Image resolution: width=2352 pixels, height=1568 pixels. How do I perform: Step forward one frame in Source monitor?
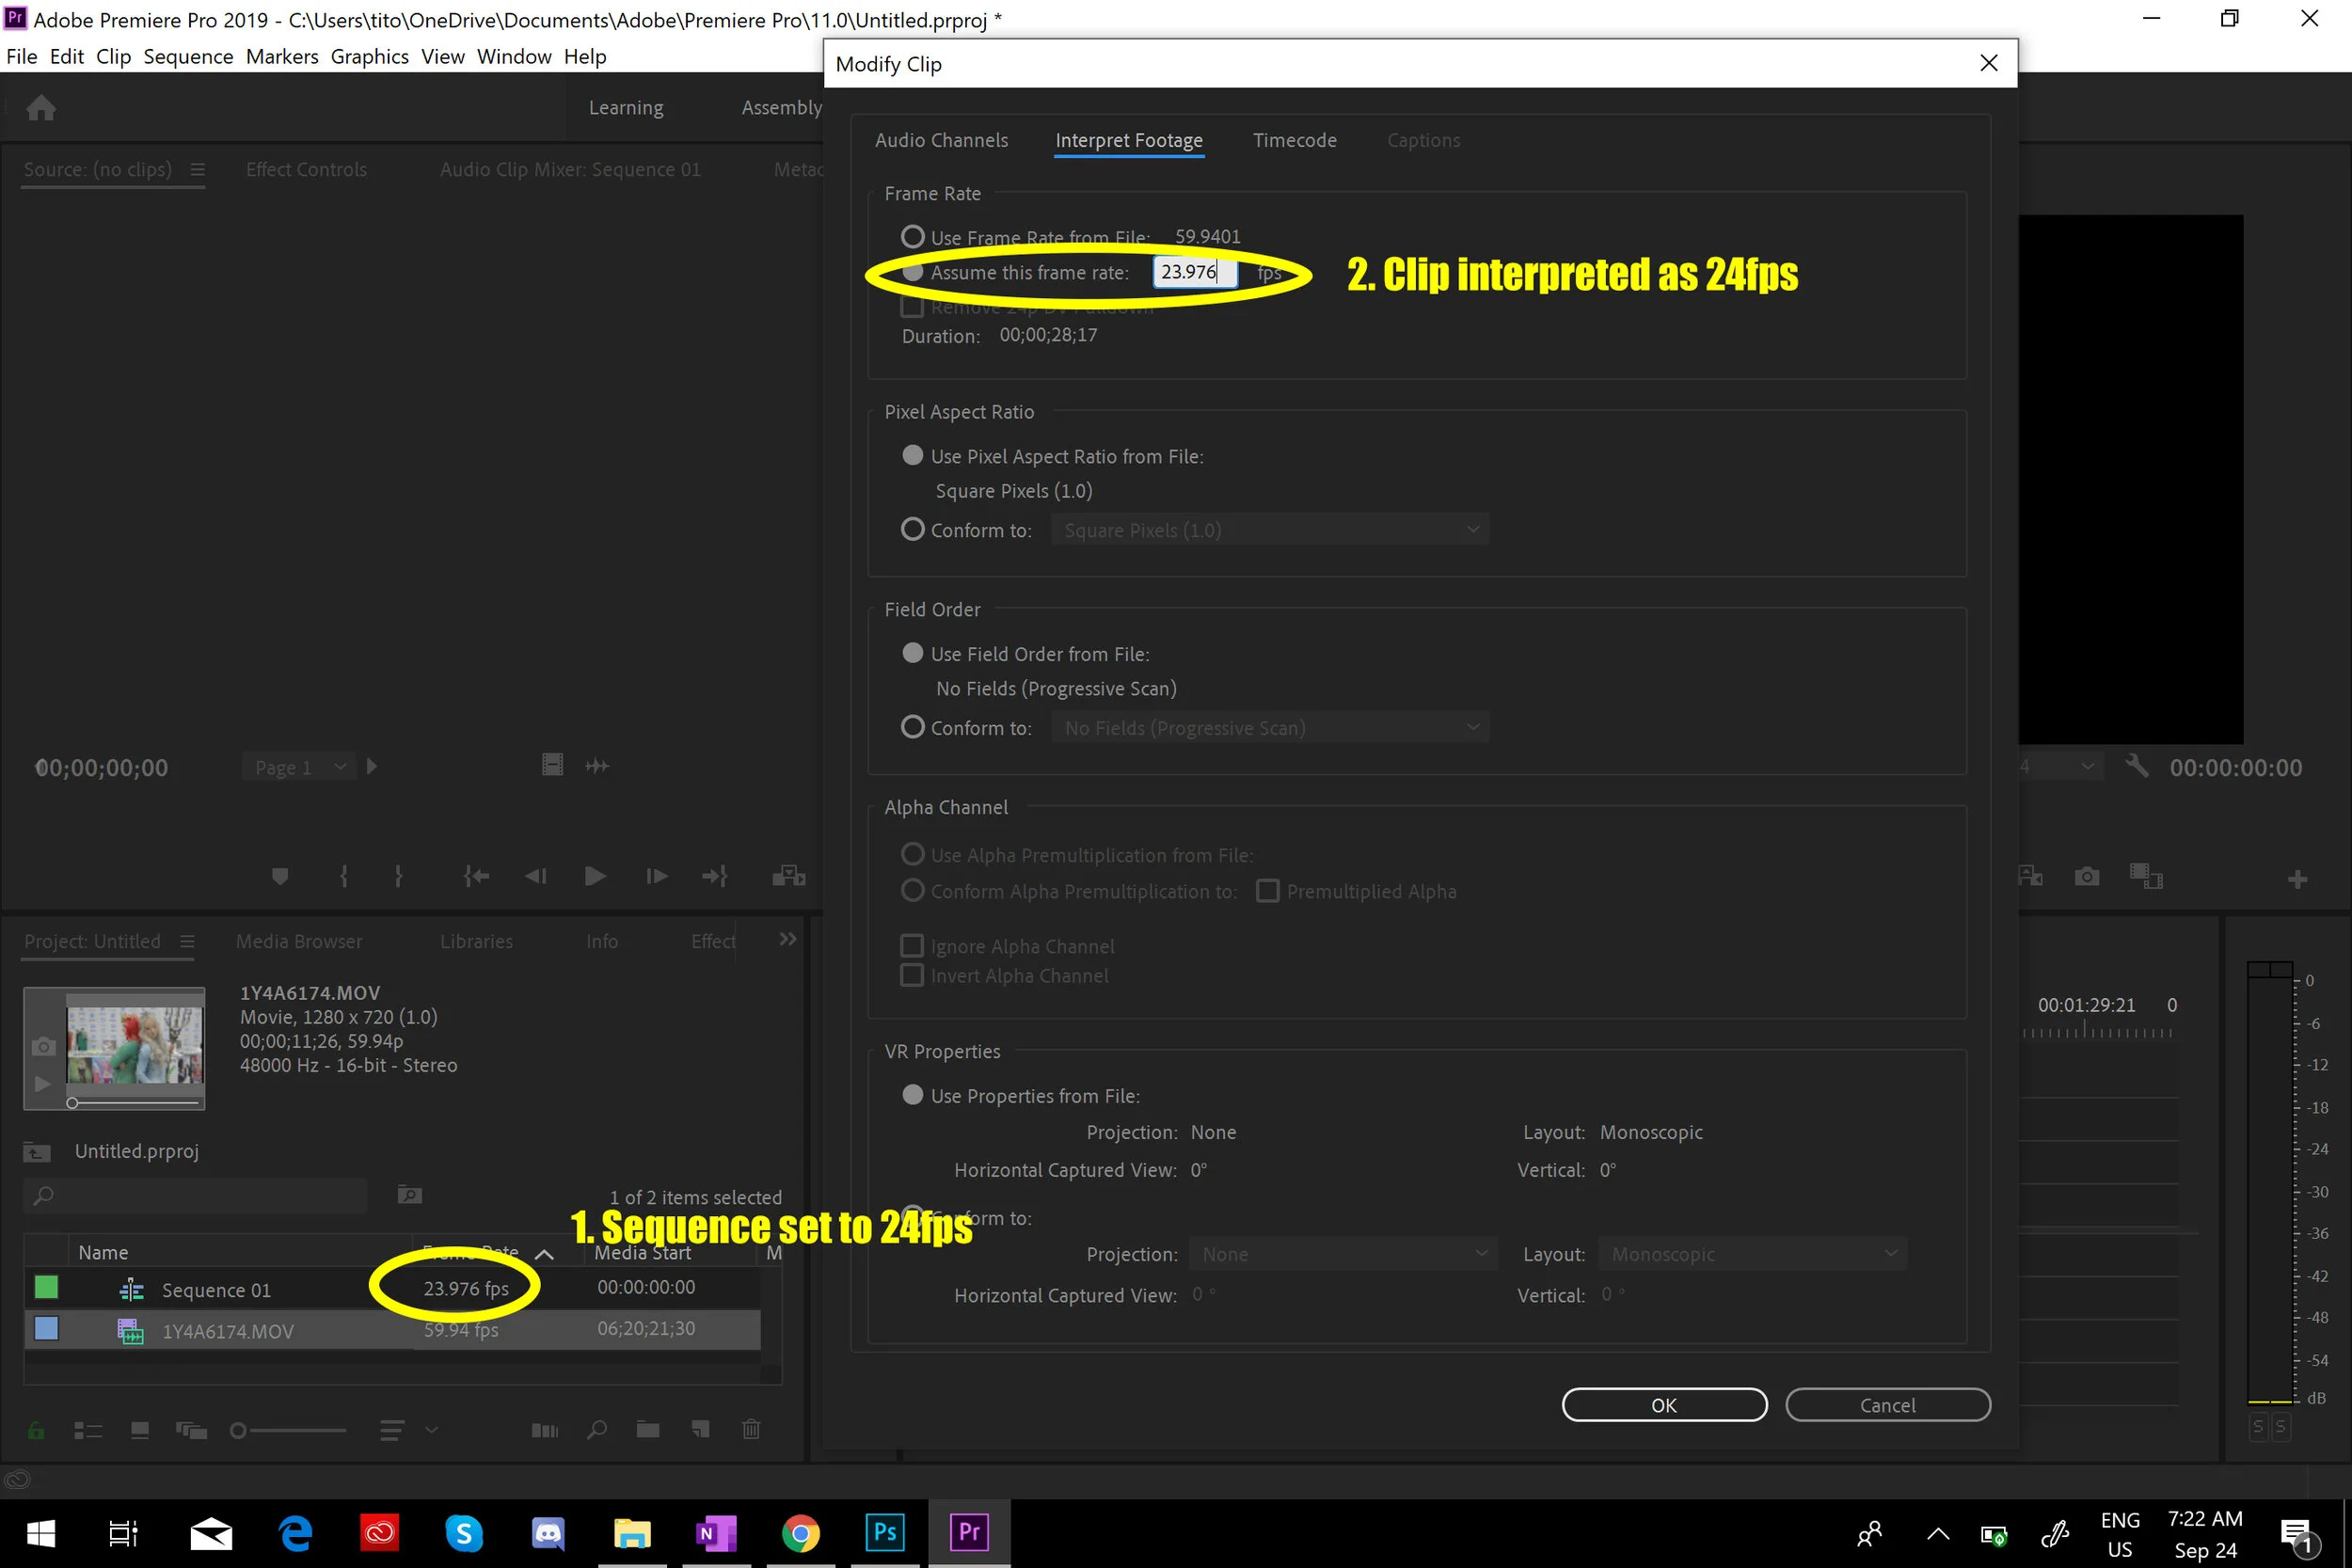point(656,877)
